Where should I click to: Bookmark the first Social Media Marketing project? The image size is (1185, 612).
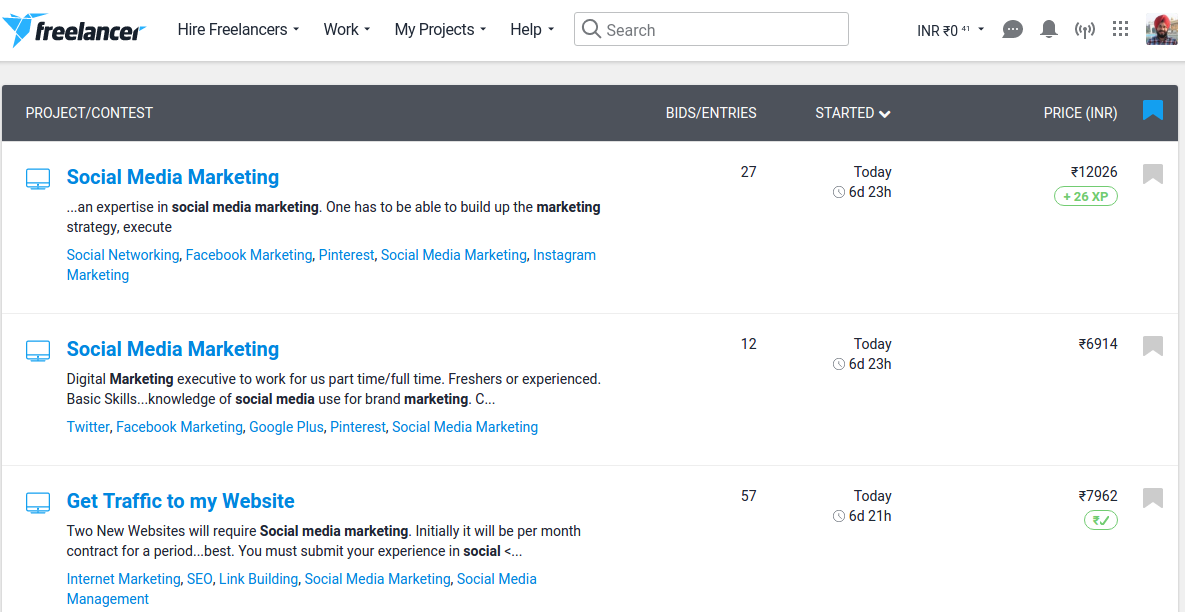click(x=1152, y=173)
